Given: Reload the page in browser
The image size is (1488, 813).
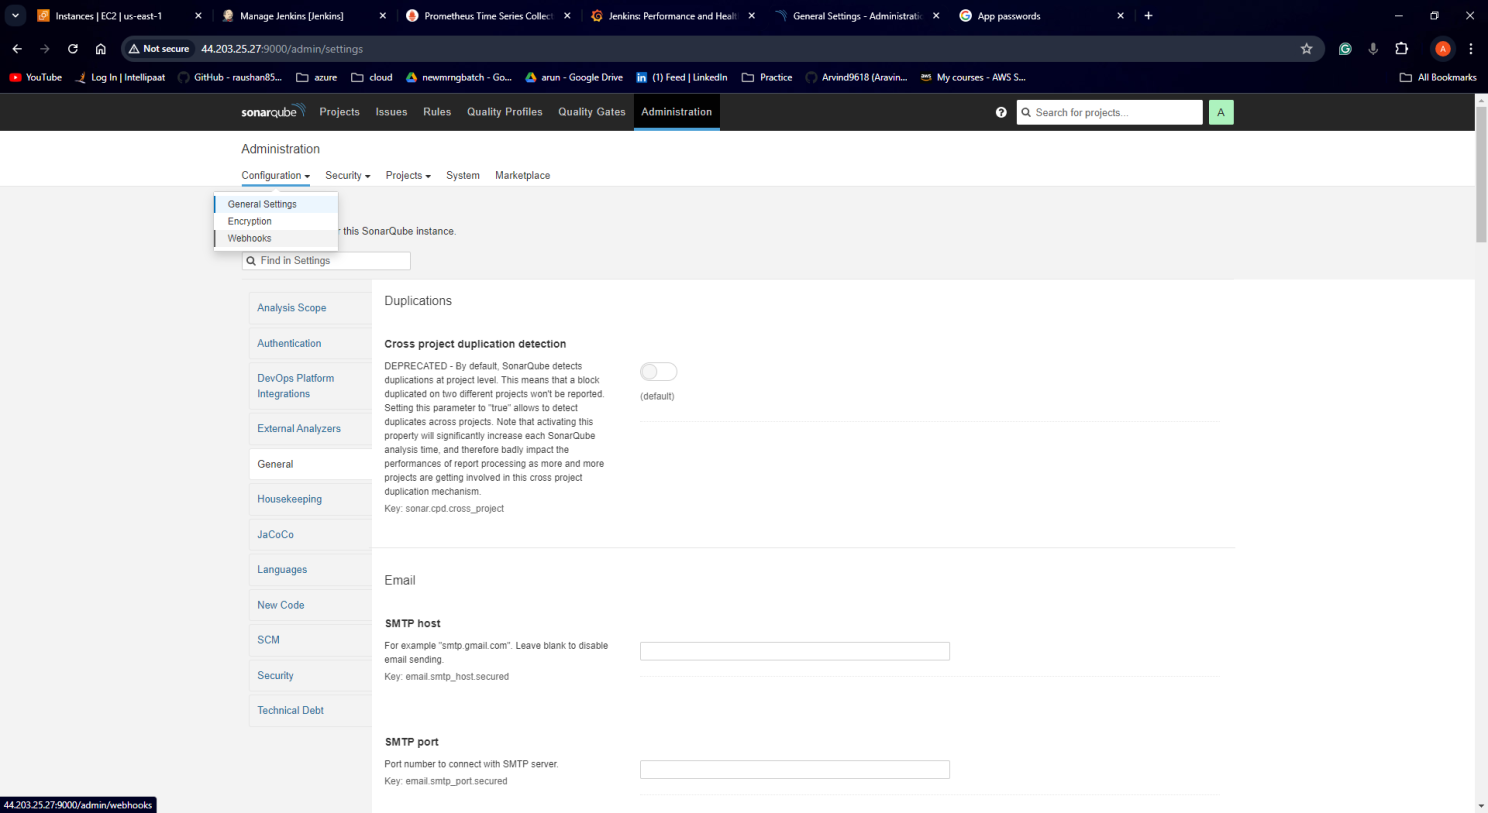Looking at the screenshot, I should click(73, 49).
